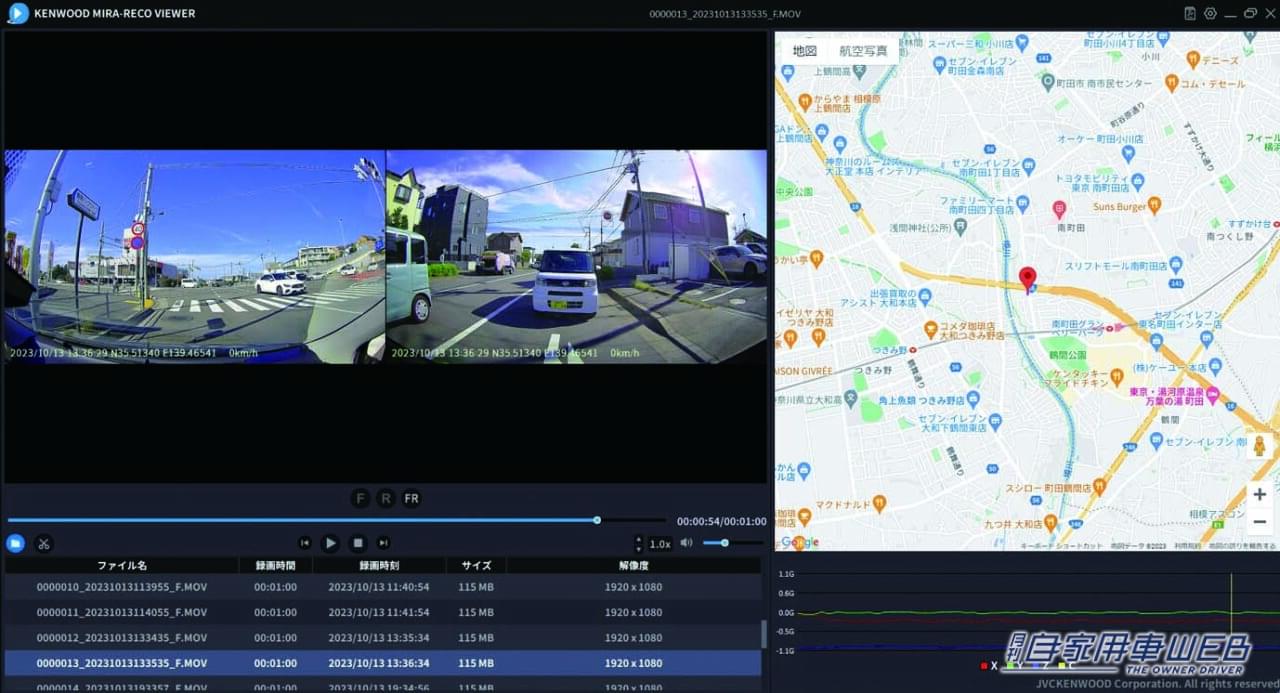Switch to front camera view F
The image size is (1280, 693).
pyautogui.click(x=360, y=498)
